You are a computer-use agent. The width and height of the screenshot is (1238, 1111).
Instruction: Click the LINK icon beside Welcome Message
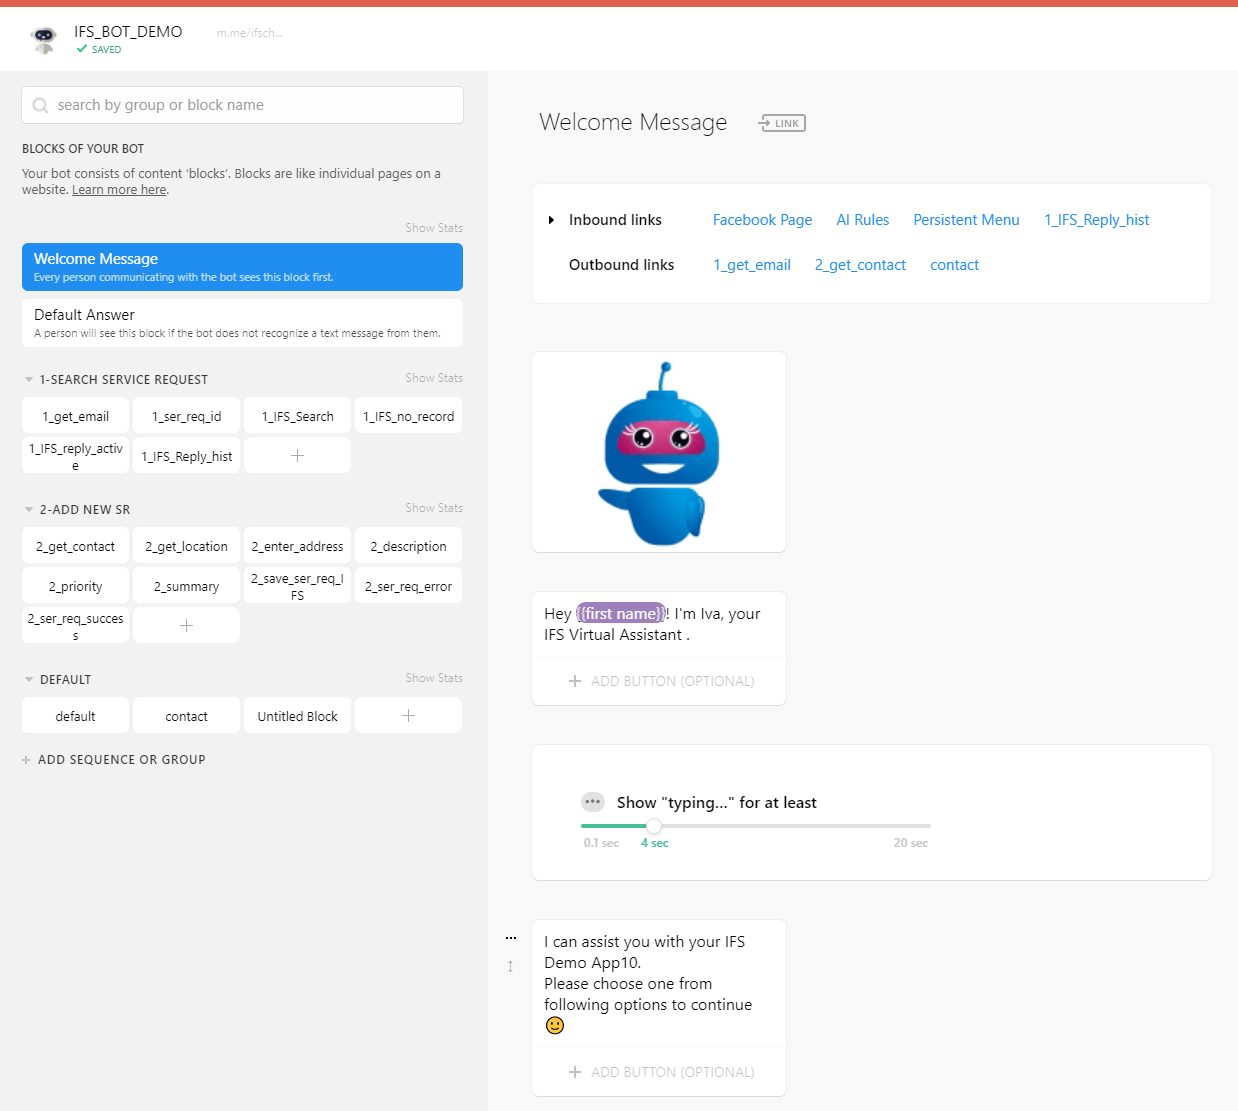782,123
